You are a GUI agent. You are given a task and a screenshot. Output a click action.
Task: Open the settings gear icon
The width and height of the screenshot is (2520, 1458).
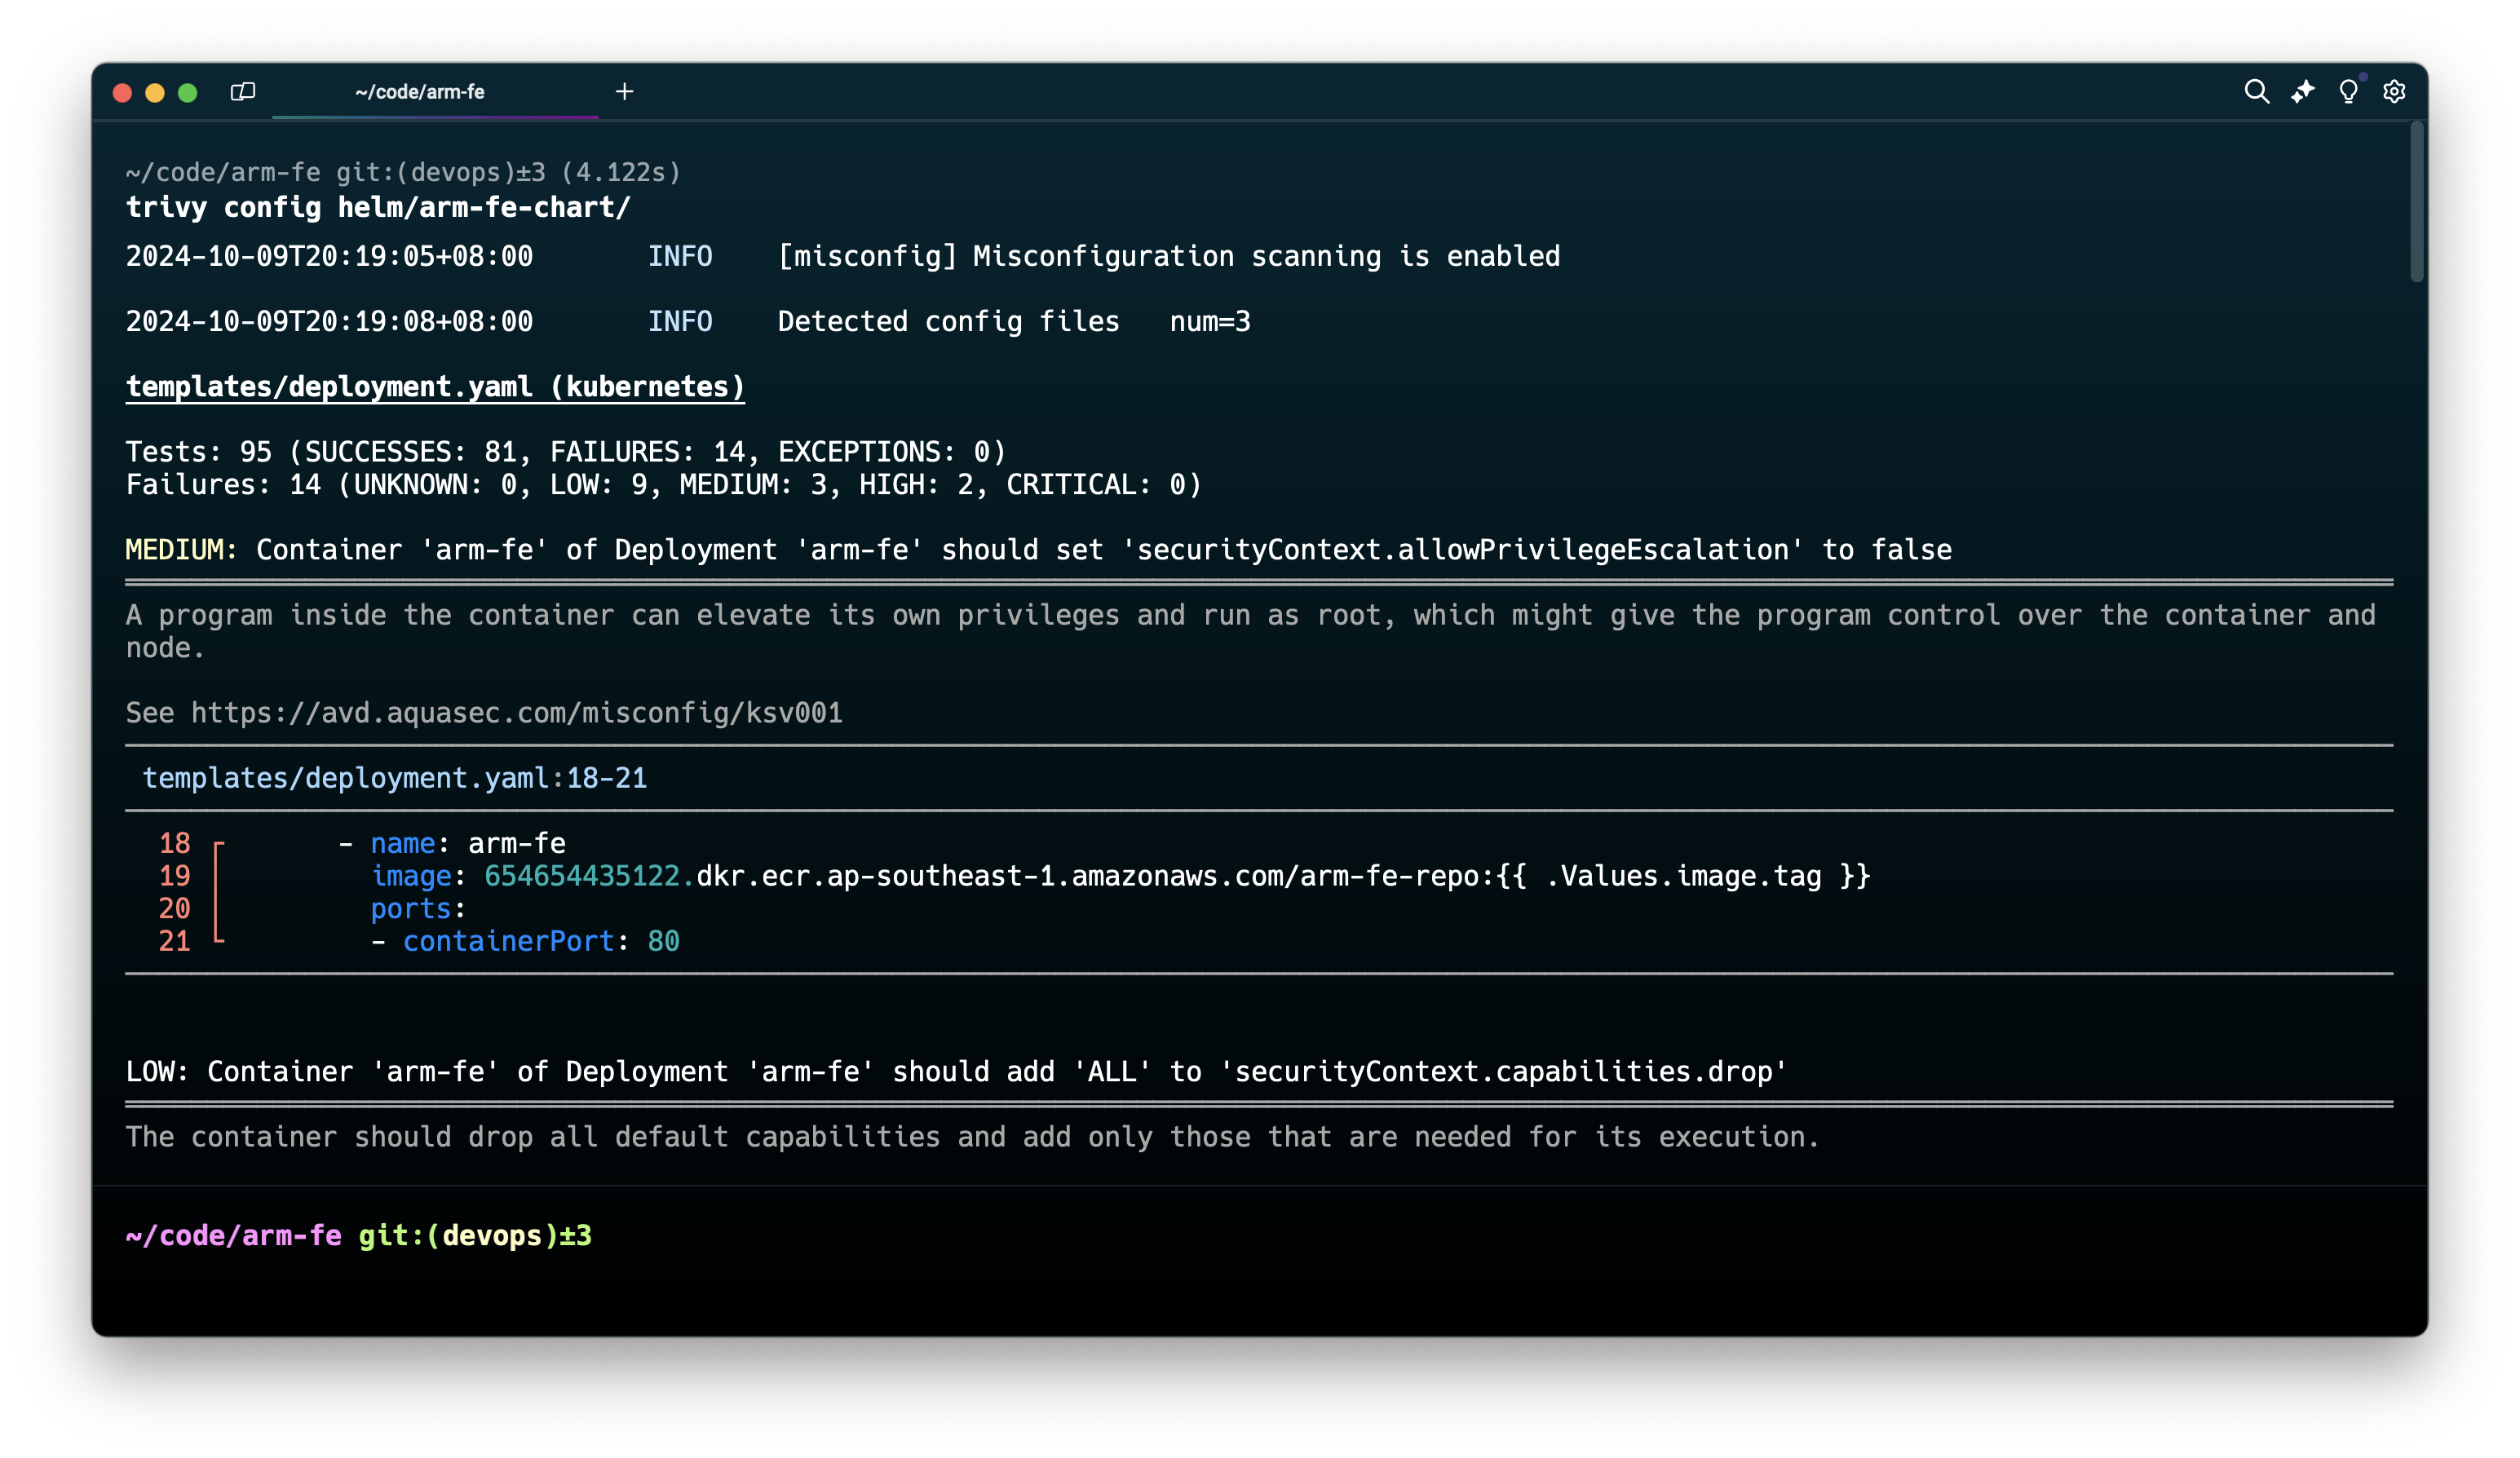(x=2394, y=92)
